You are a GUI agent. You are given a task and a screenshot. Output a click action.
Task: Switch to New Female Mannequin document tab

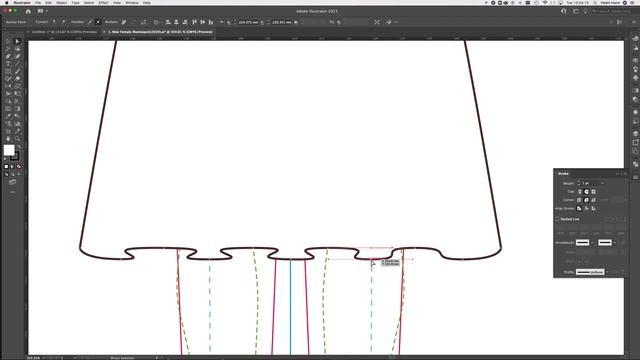click(x=160, y=32)
